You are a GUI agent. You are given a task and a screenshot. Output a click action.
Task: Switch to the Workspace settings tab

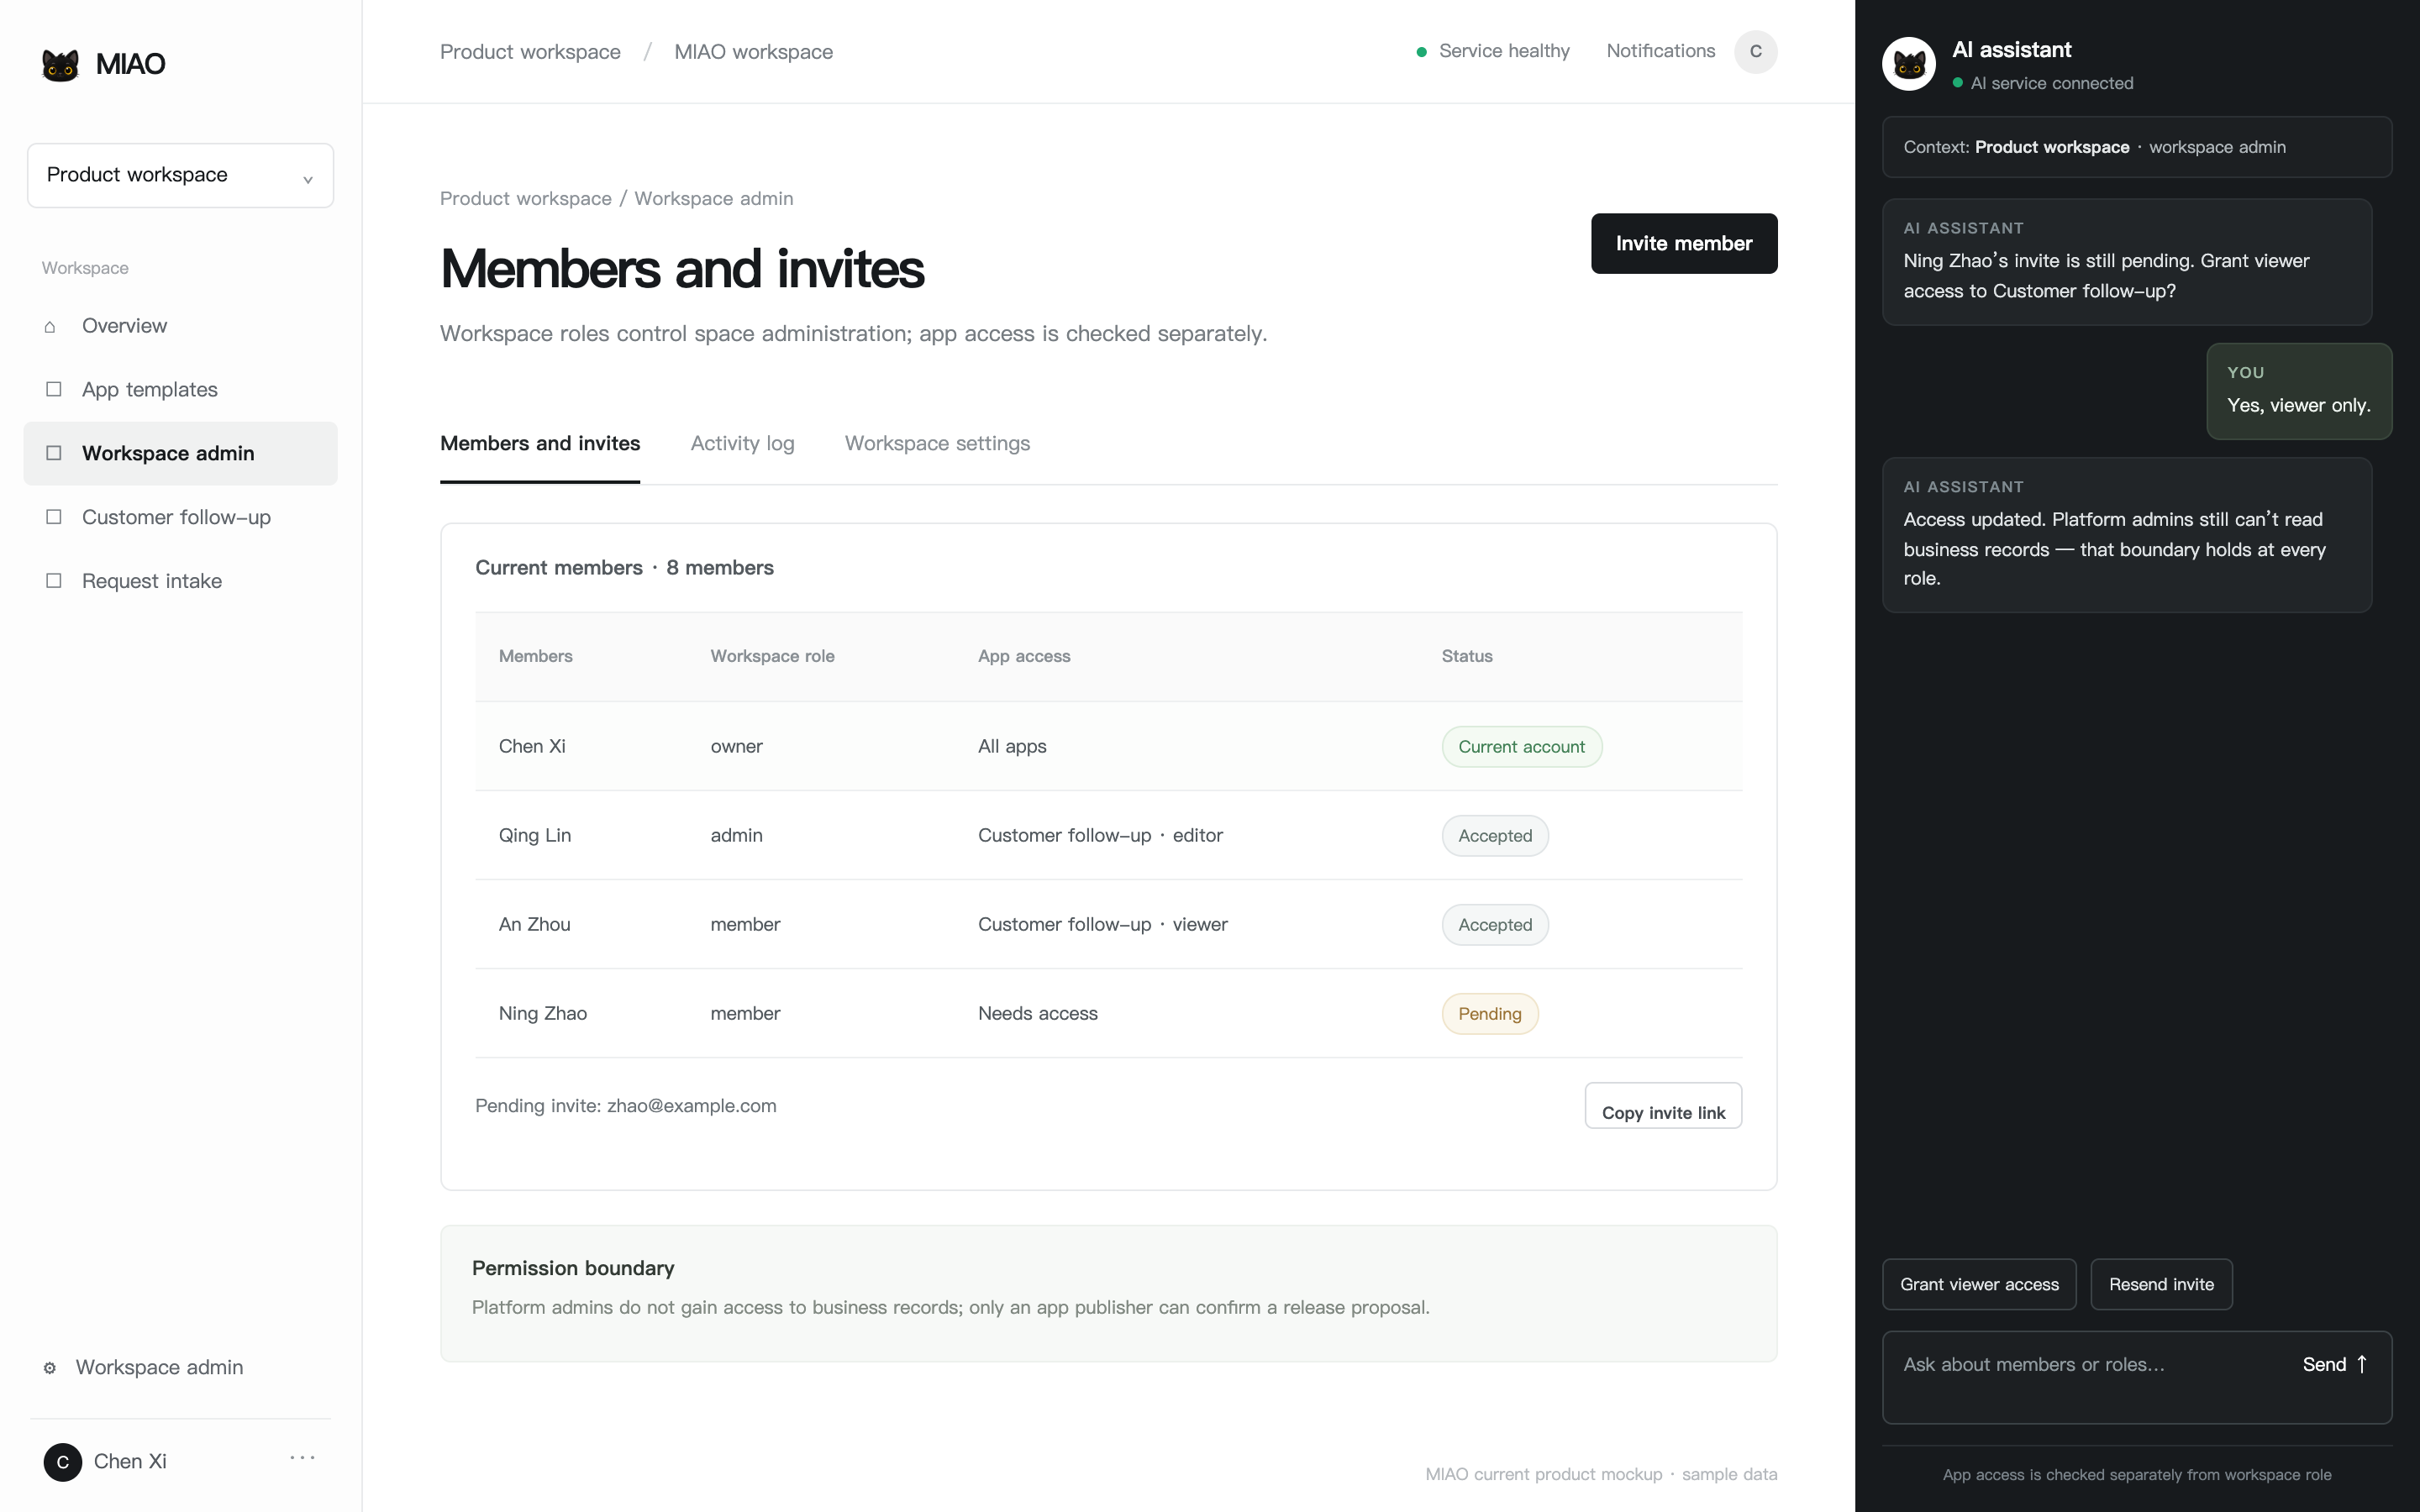tap(937, 444)
